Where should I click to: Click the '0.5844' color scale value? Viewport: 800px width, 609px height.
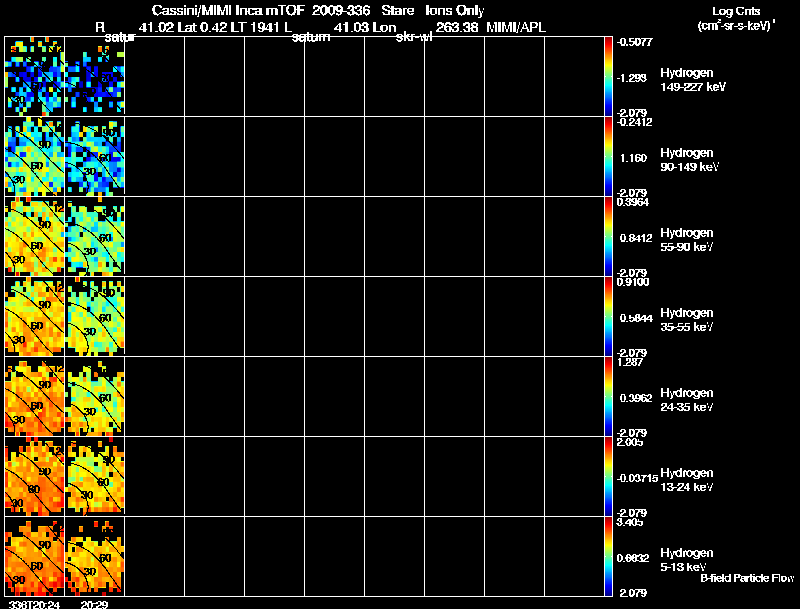[636, 318]
